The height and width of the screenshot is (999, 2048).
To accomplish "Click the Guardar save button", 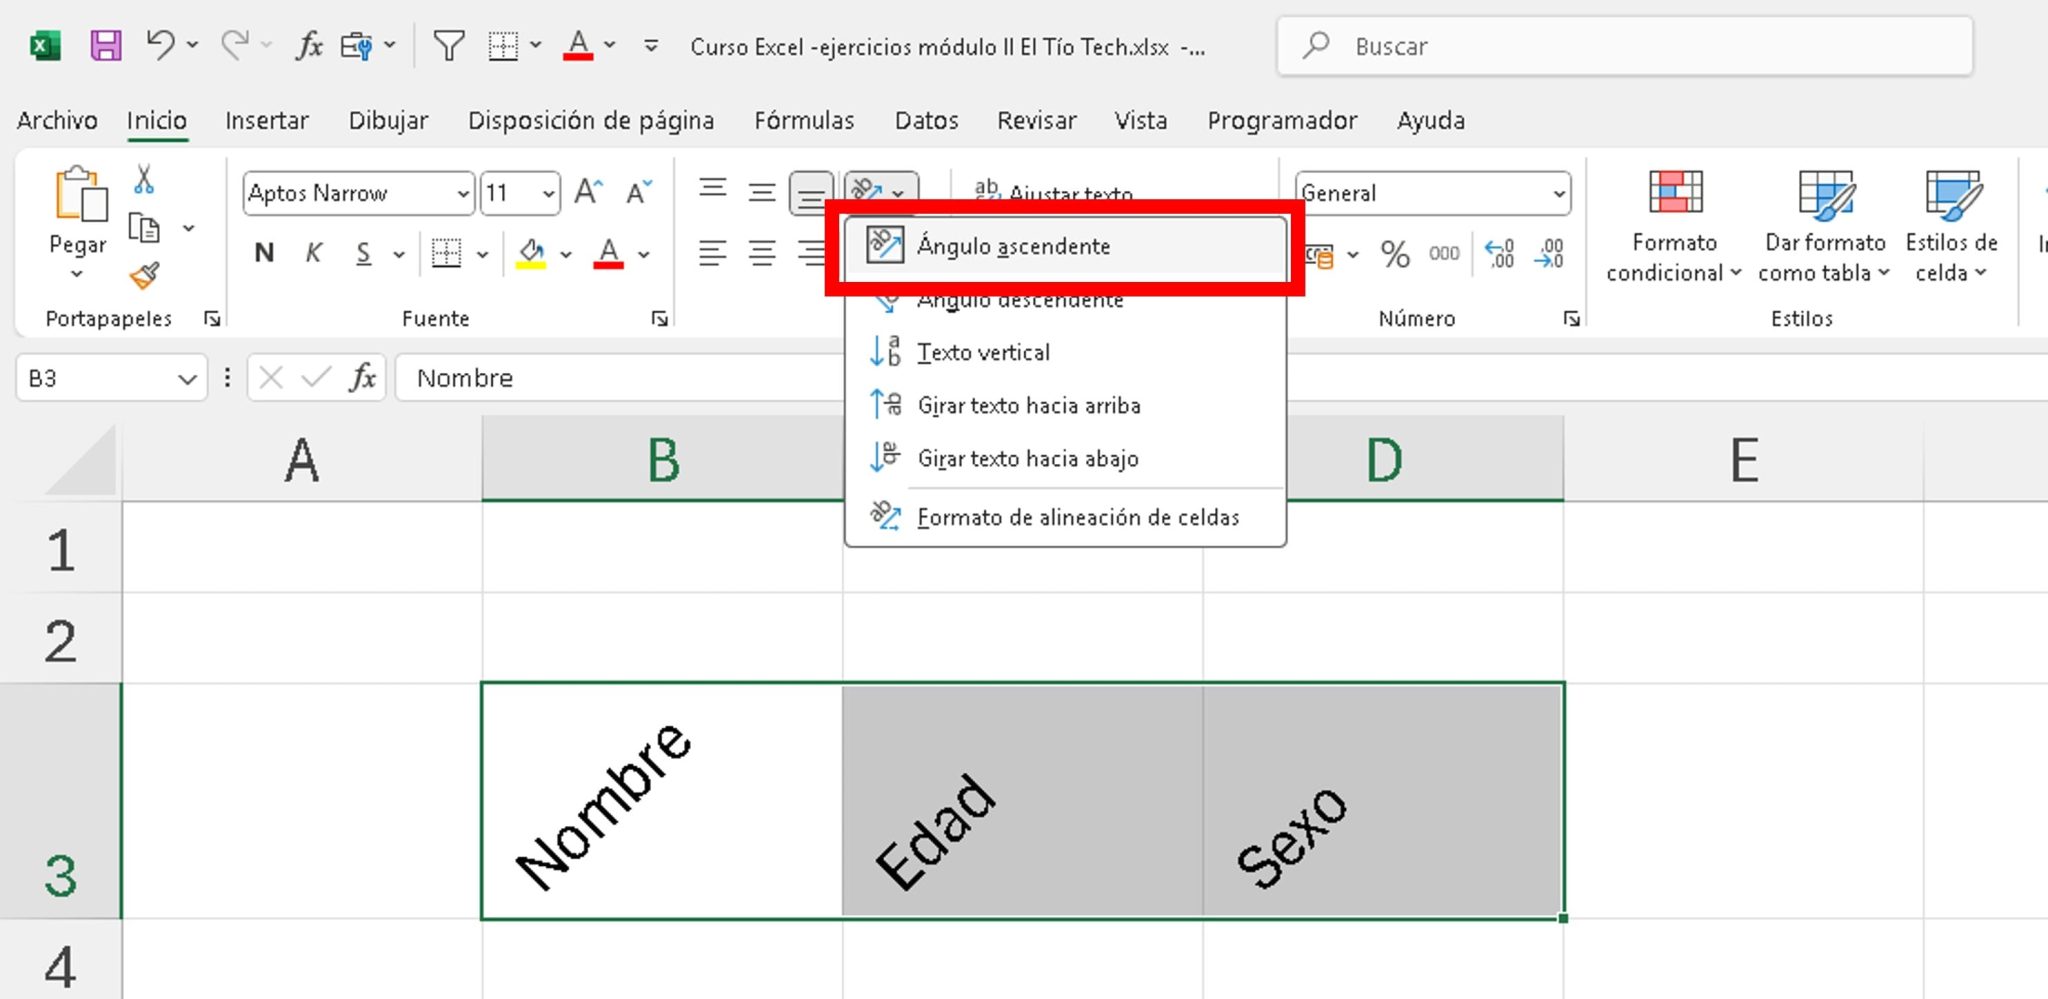I will point(104,45).
